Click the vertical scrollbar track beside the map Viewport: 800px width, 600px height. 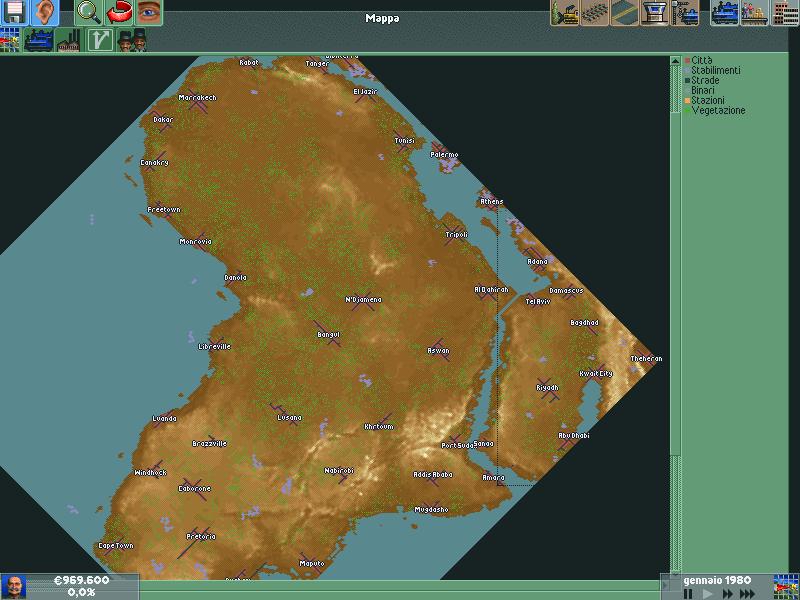(x=674, y=316)
